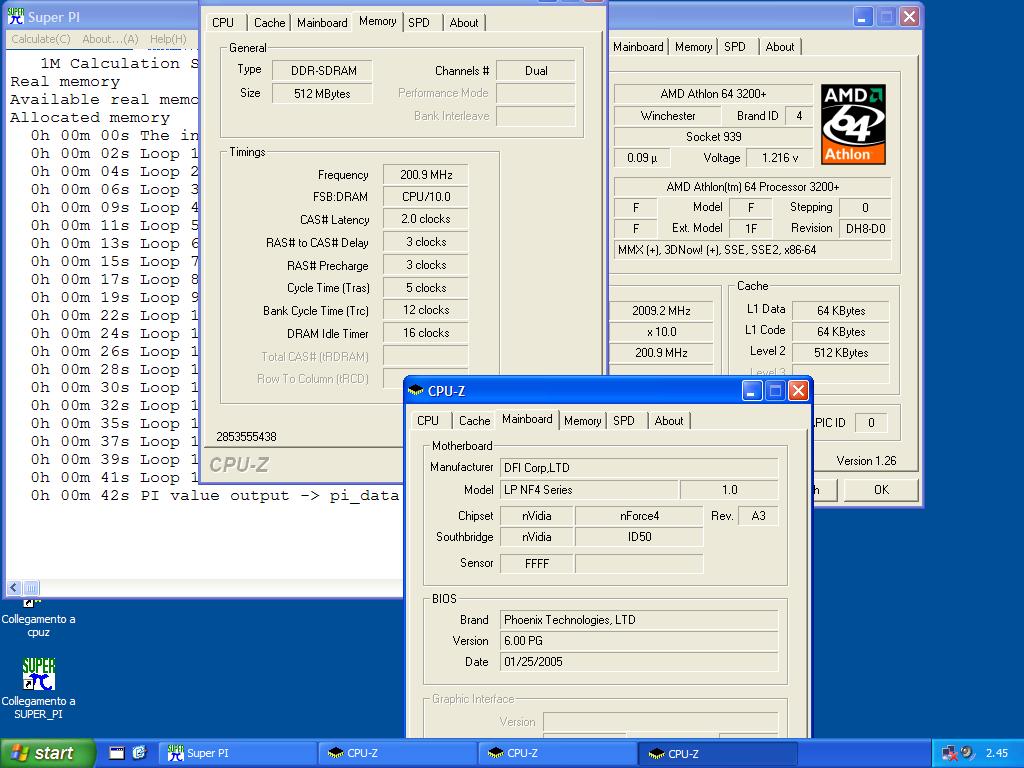
Task: Select CPU tab in front CPU-Z window
Action: click(428, 421)
